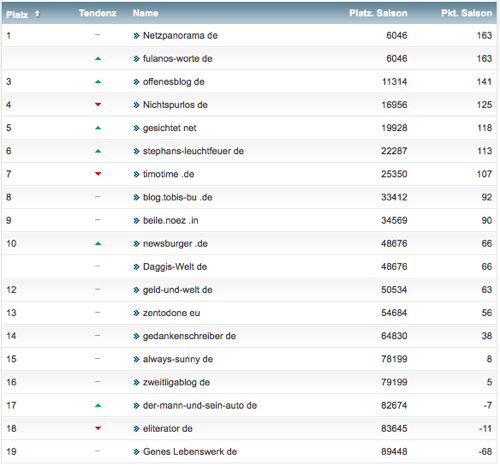This screenshot has width=500, height=466.
Task: Open the gedankenschreiber de link
Action: click(189, 336)
